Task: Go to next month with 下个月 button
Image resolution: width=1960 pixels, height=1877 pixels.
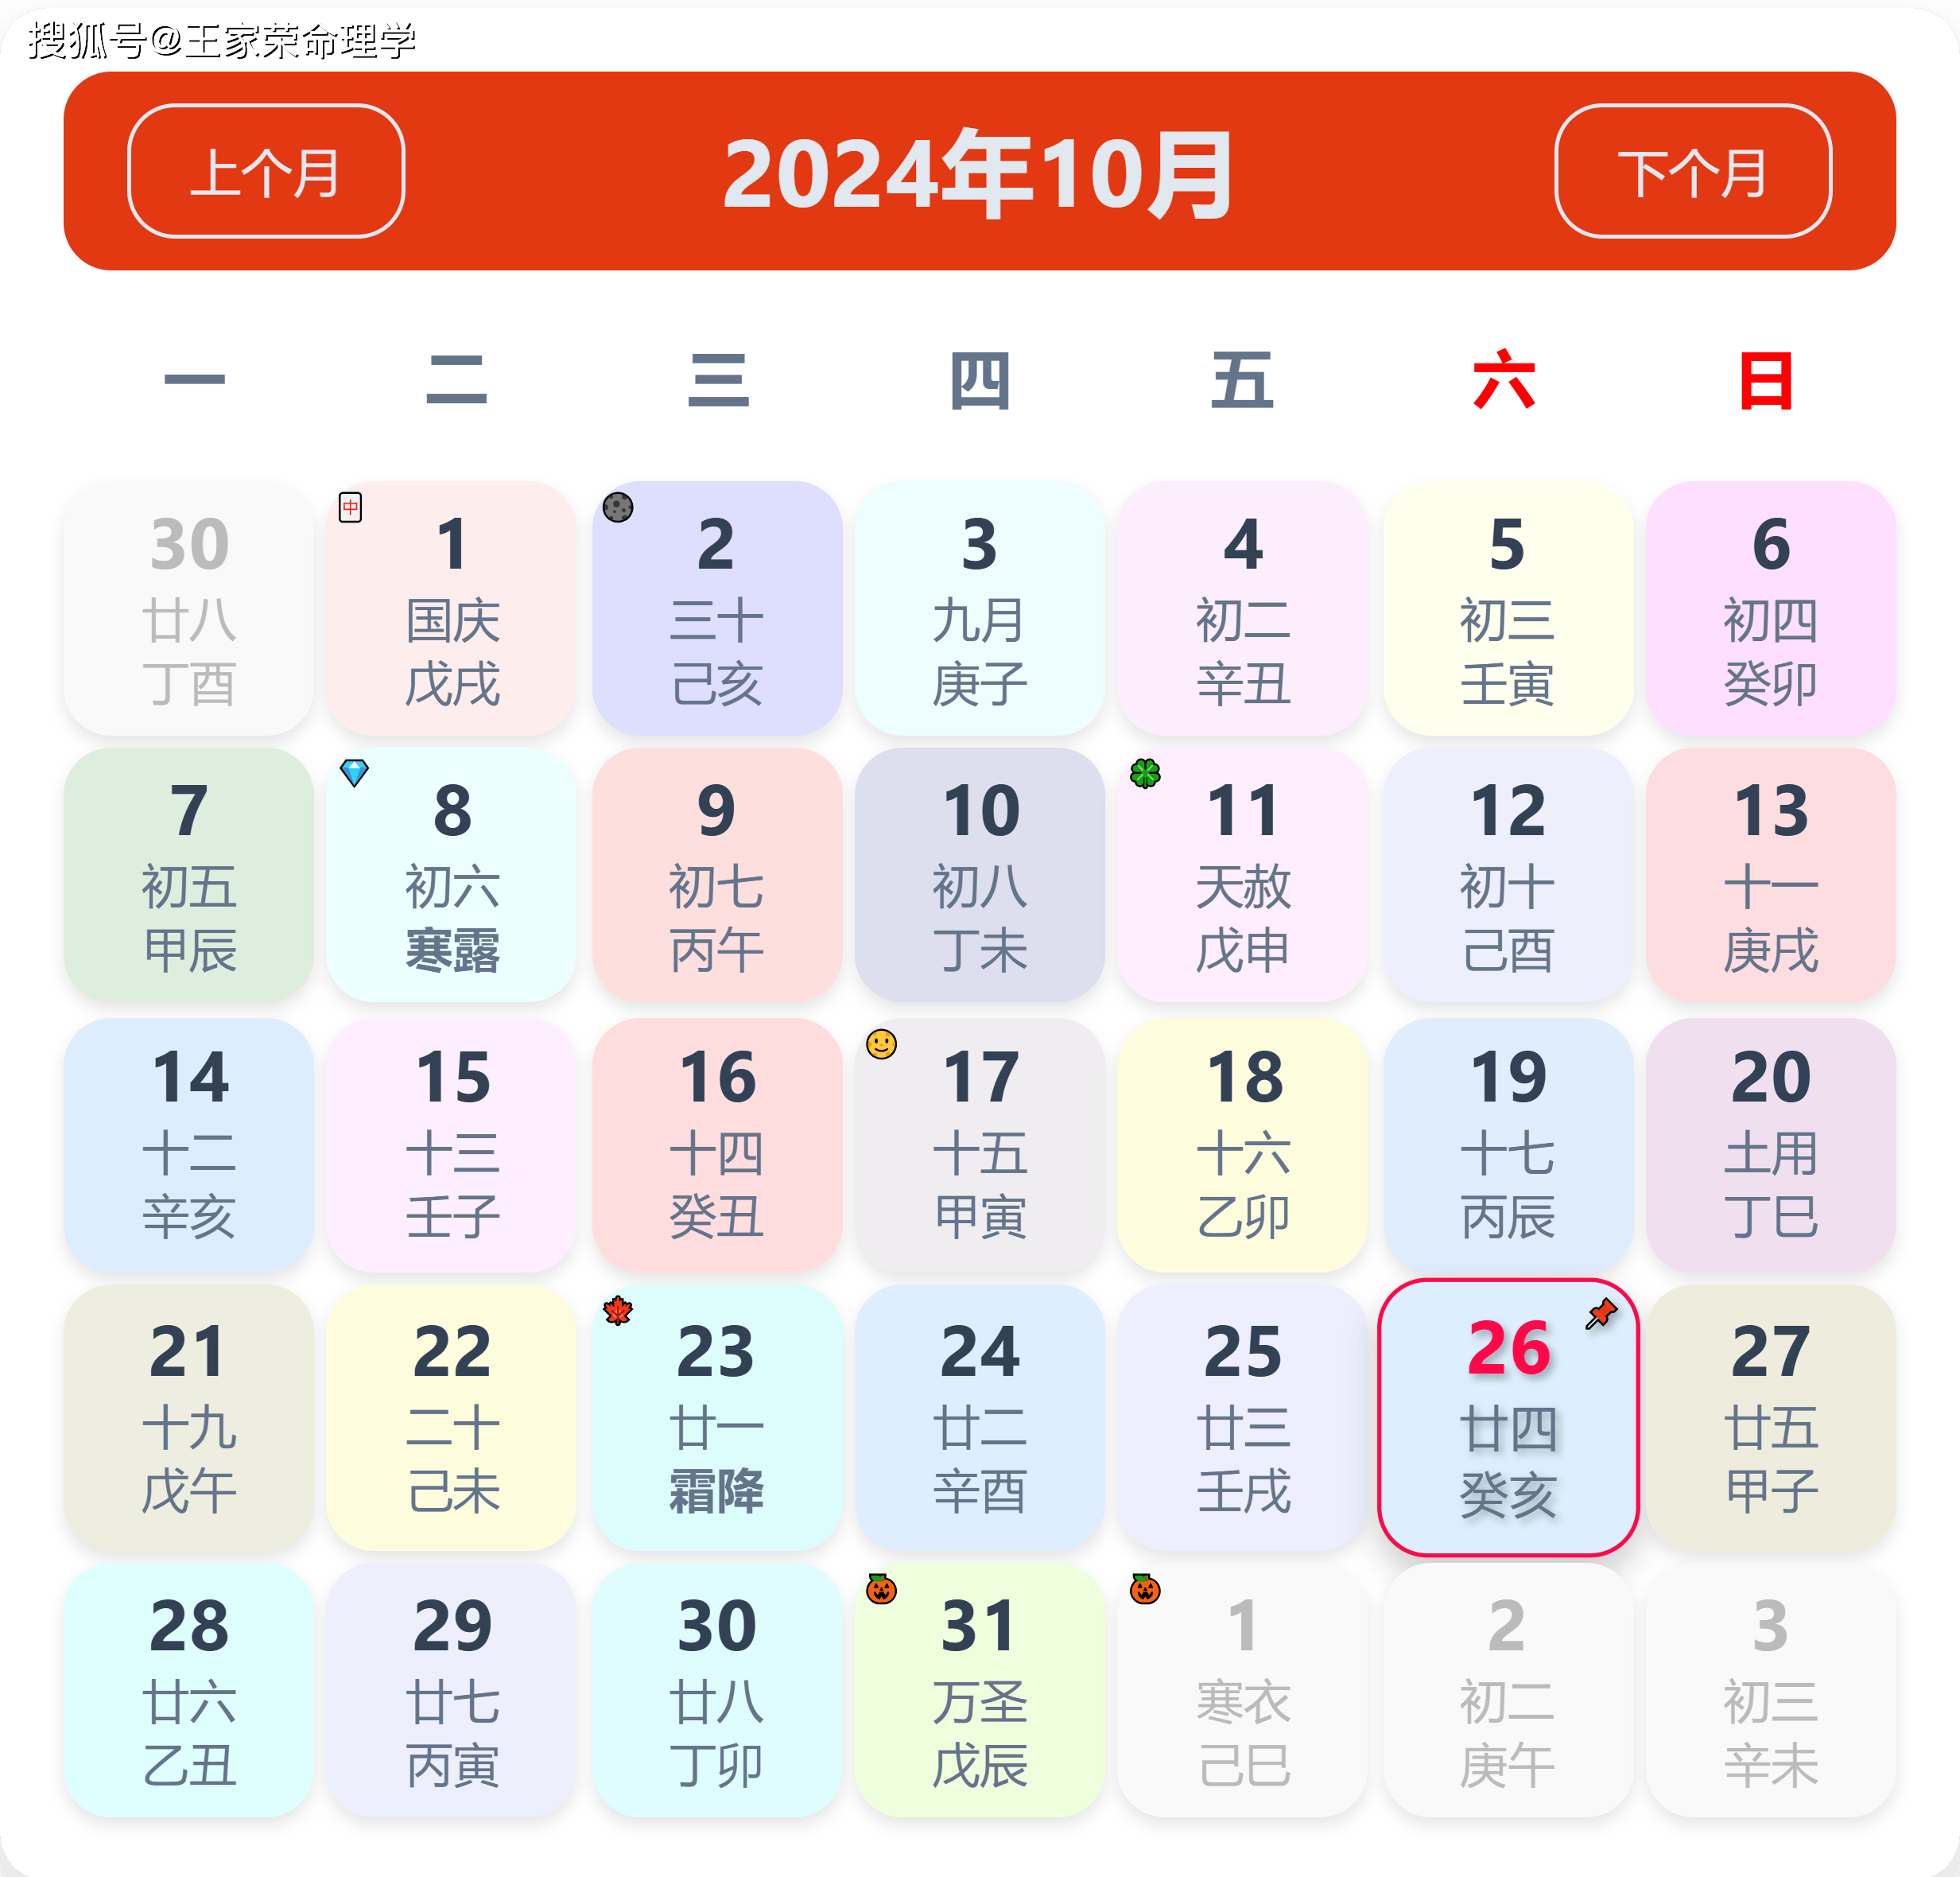Action: 1693,171
